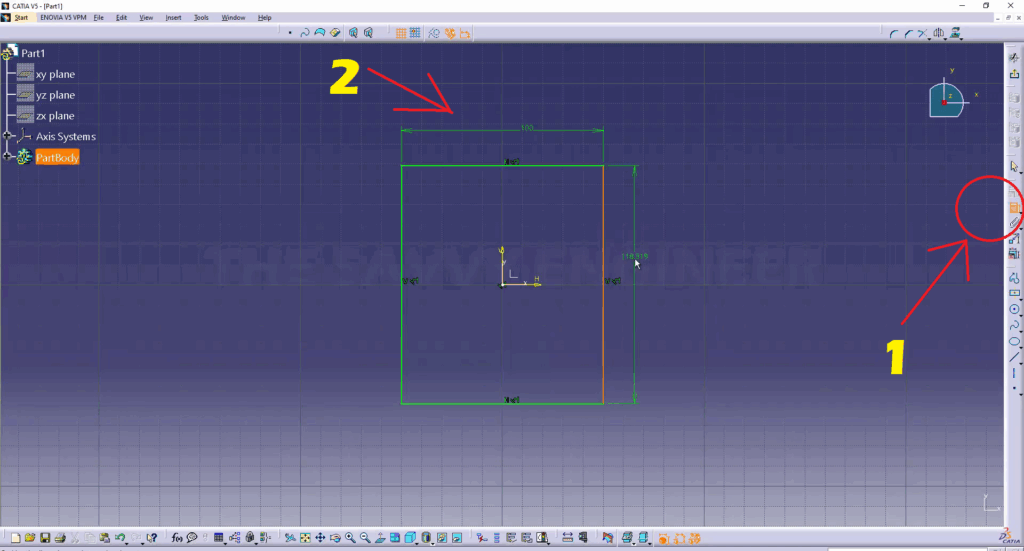Select the arrow Select tool in right toolbar
This screenshot has width=1024, height=551.
(1014, 166)
